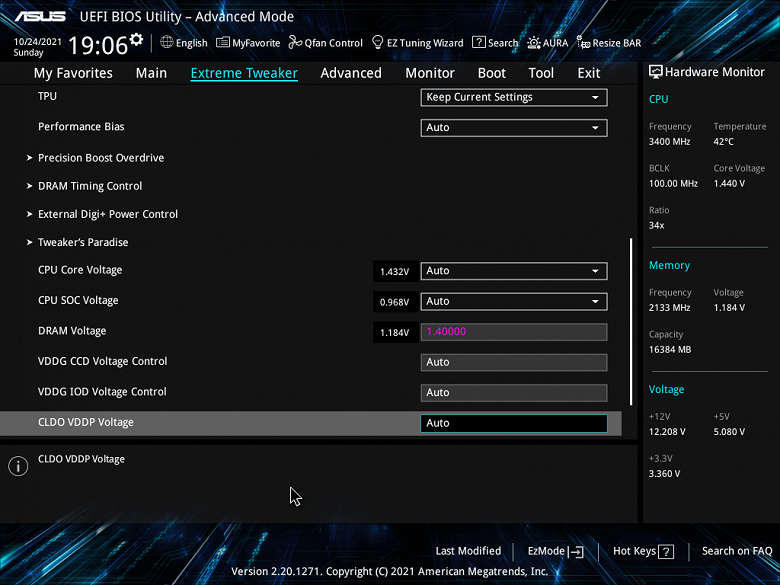Open the Performance Bias dropdown
780x585 pixels.
pos(514,128)
